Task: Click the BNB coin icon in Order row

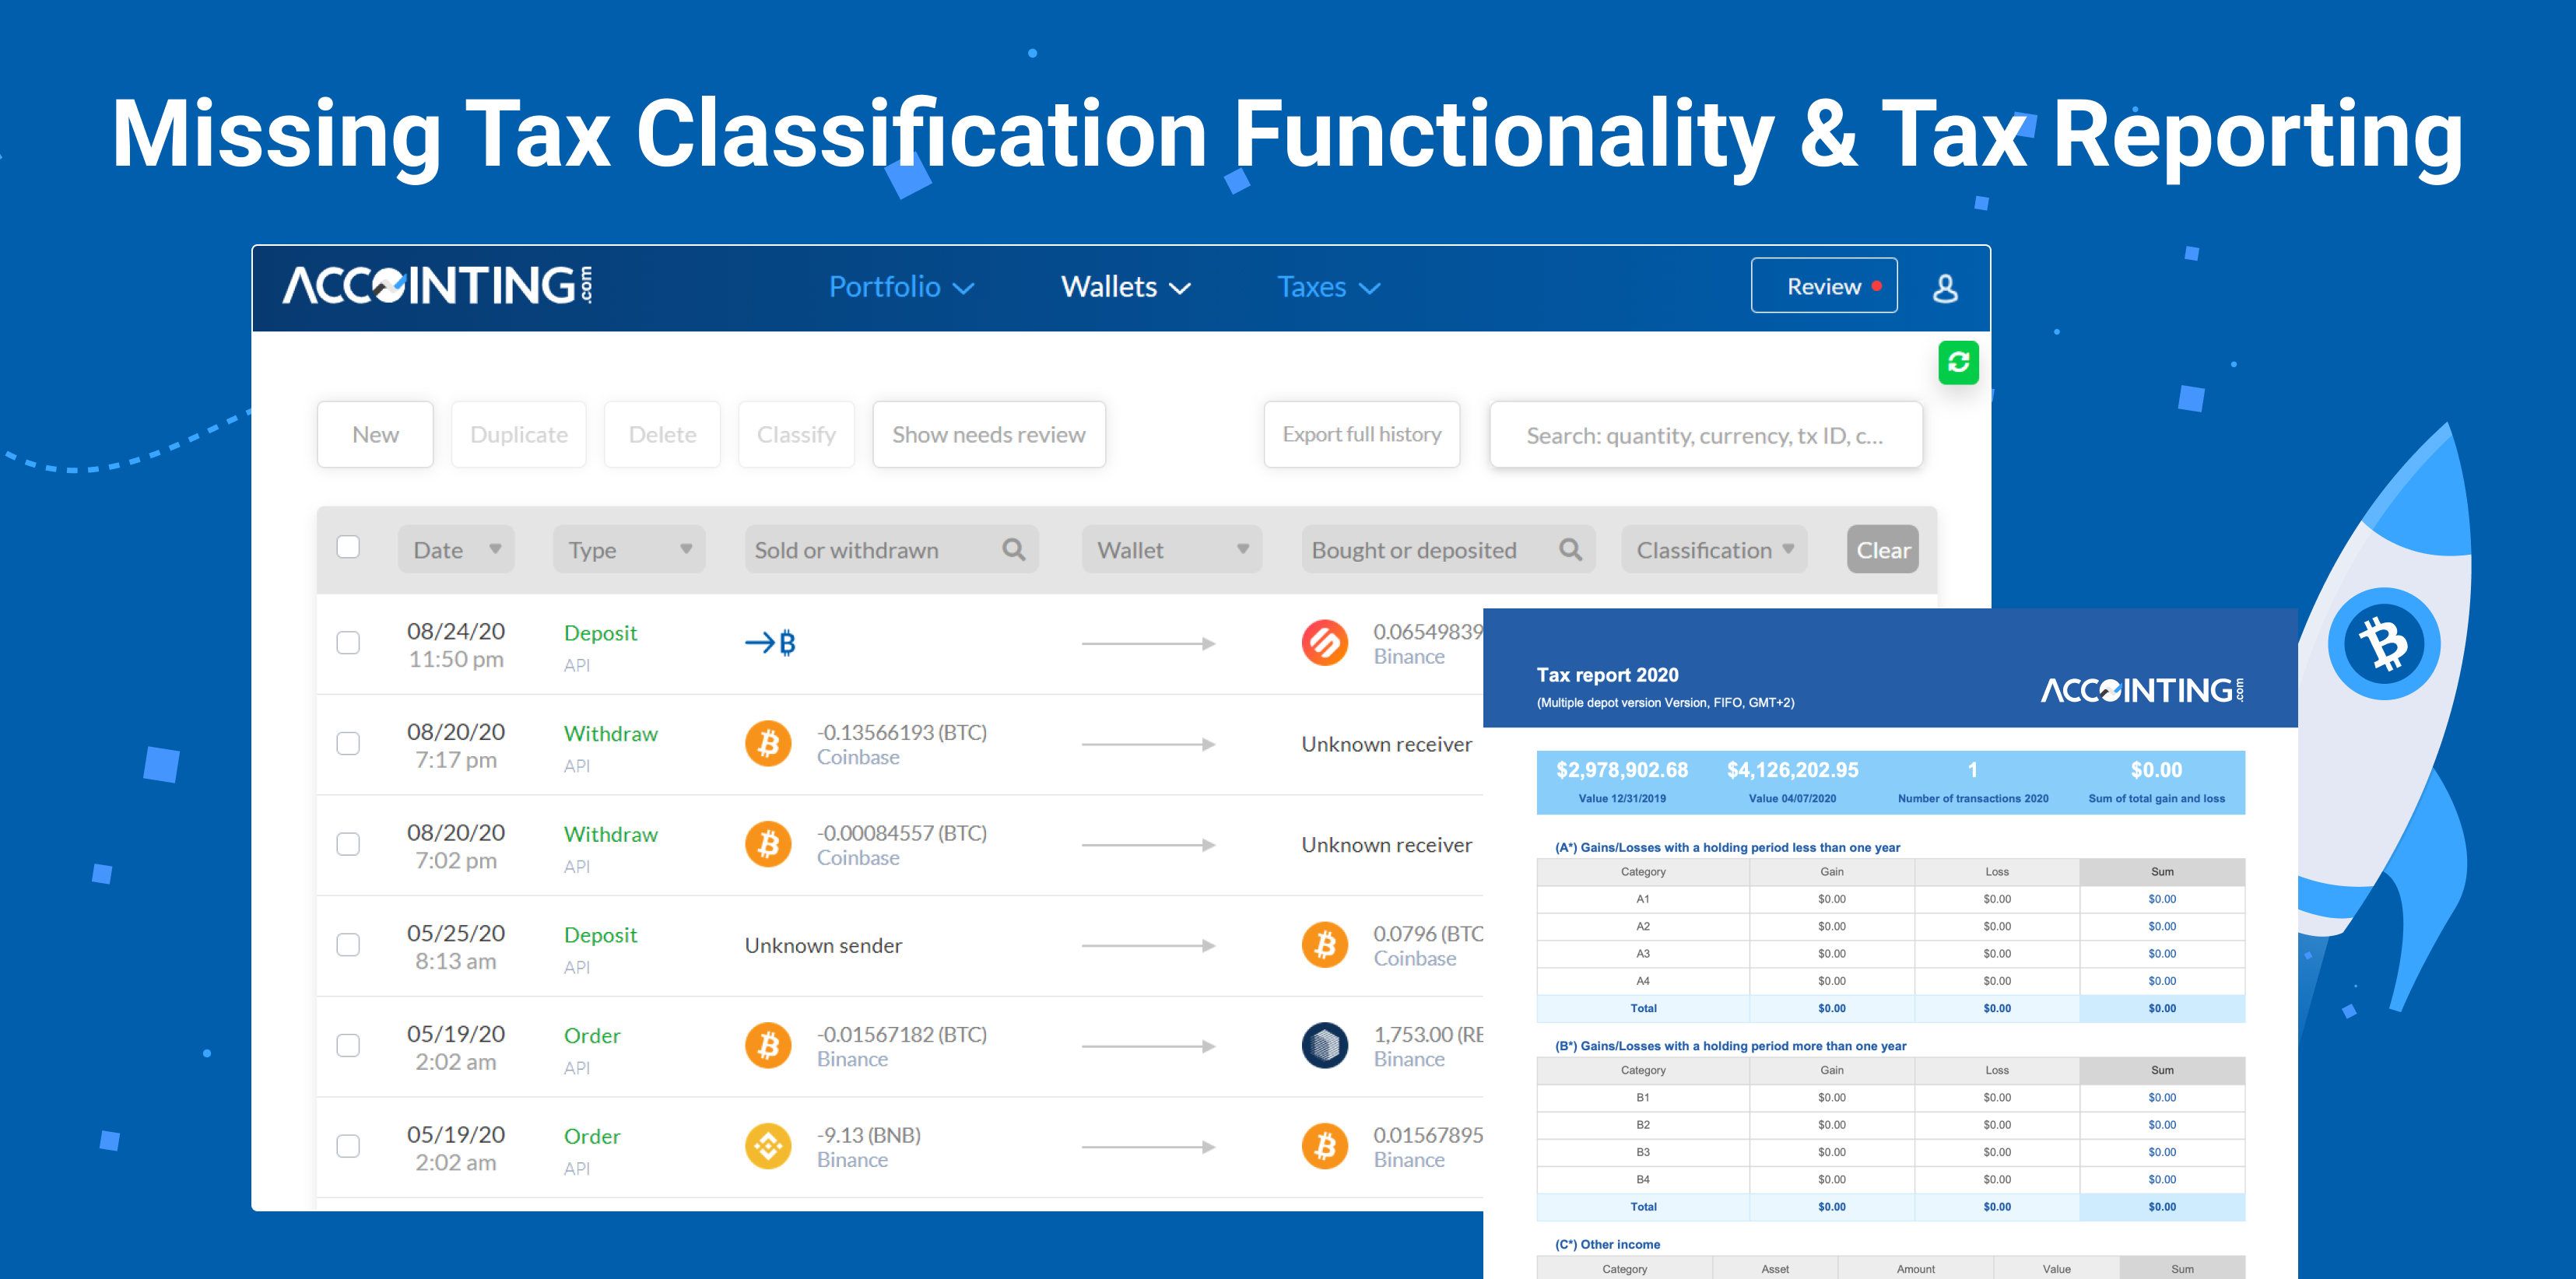Action: [x=767, y=1146]
